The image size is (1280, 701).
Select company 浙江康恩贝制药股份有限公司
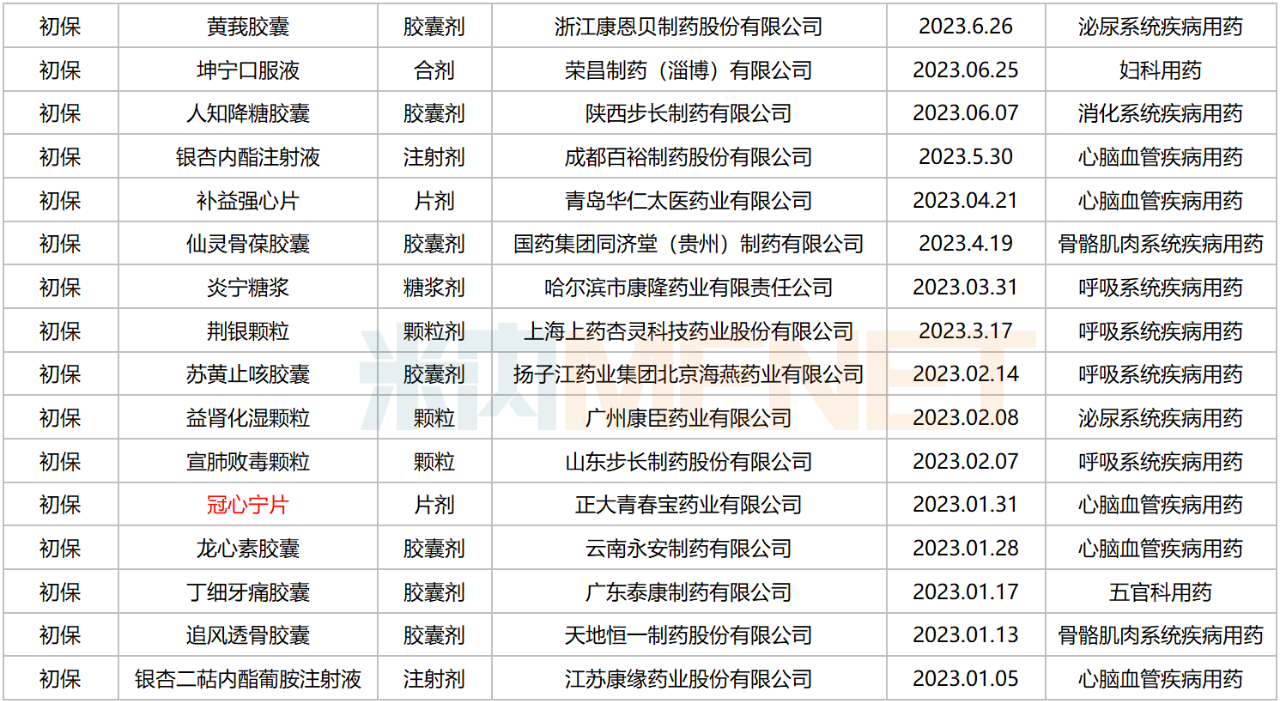click(688, 27)
